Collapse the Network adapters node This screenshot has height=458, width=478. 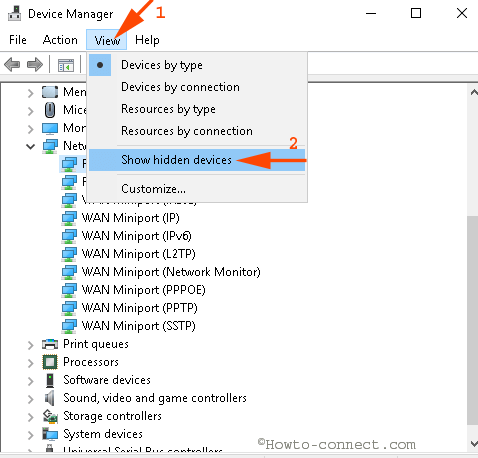(30, 147)
